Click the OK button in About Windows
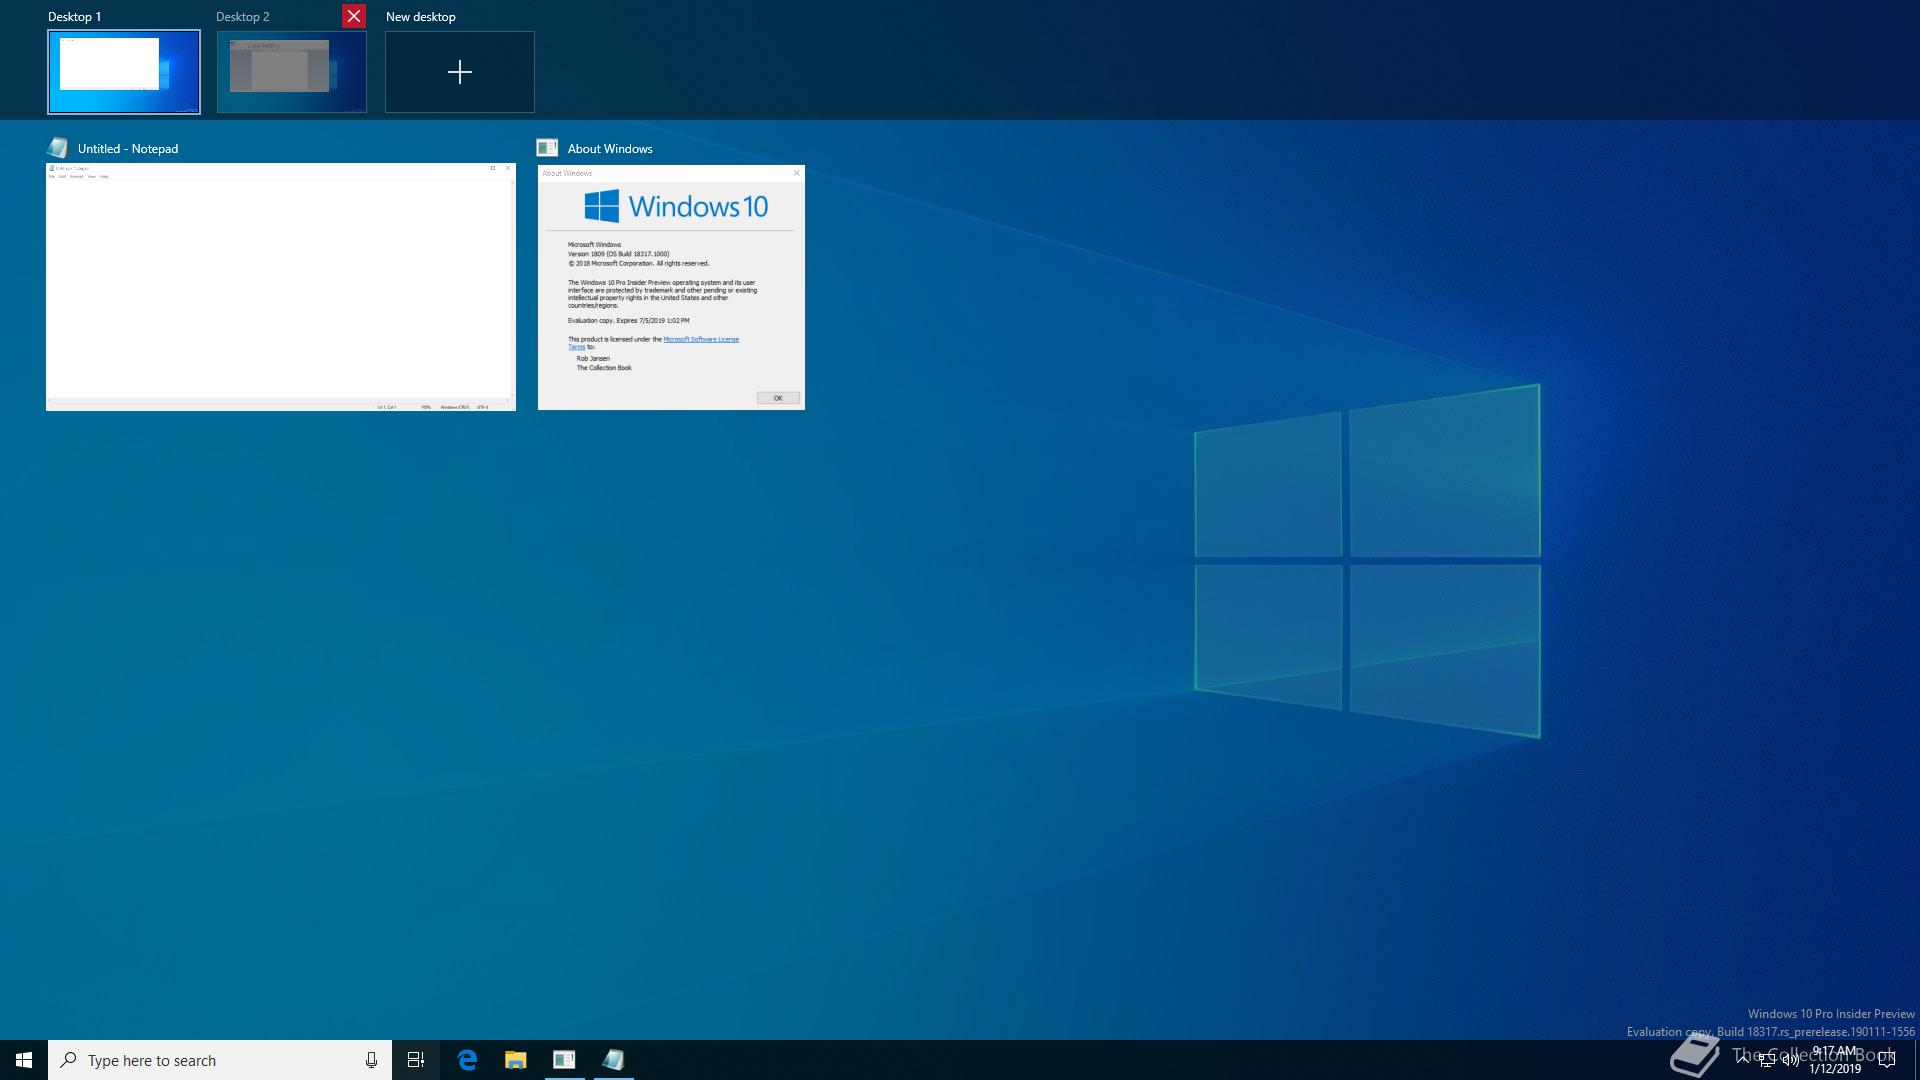Viewport: 1920px width, 1080px height. click(x=778, y=398)
